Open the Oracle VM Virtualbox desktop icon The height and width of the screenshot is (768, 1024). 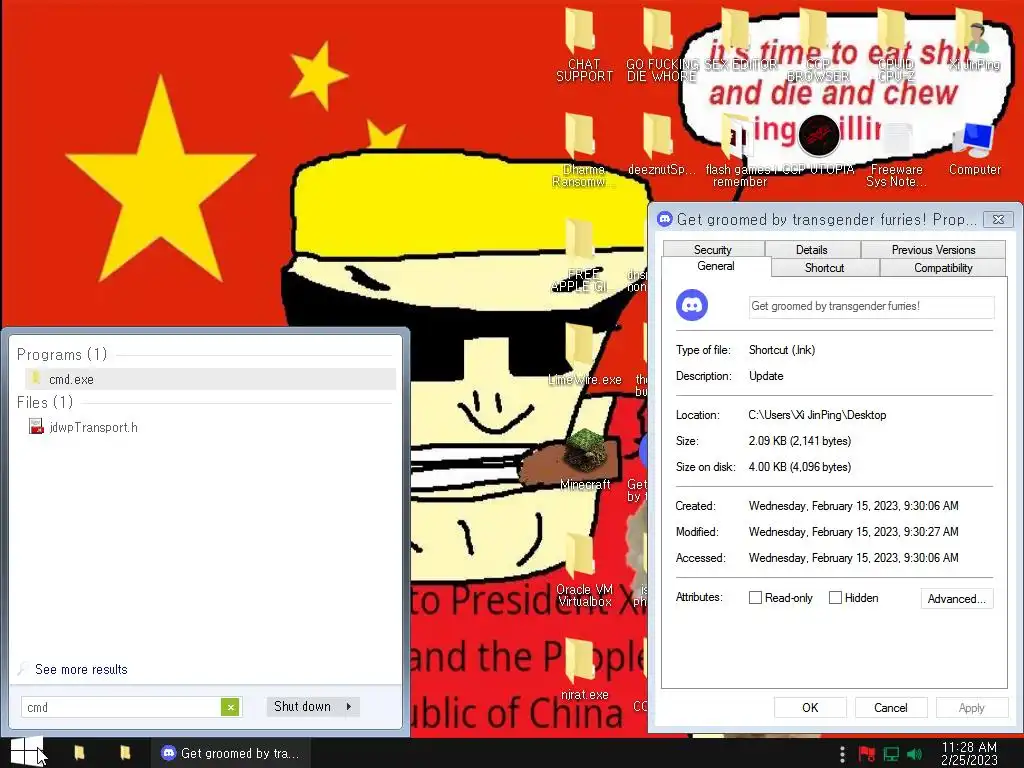point(584,569)
